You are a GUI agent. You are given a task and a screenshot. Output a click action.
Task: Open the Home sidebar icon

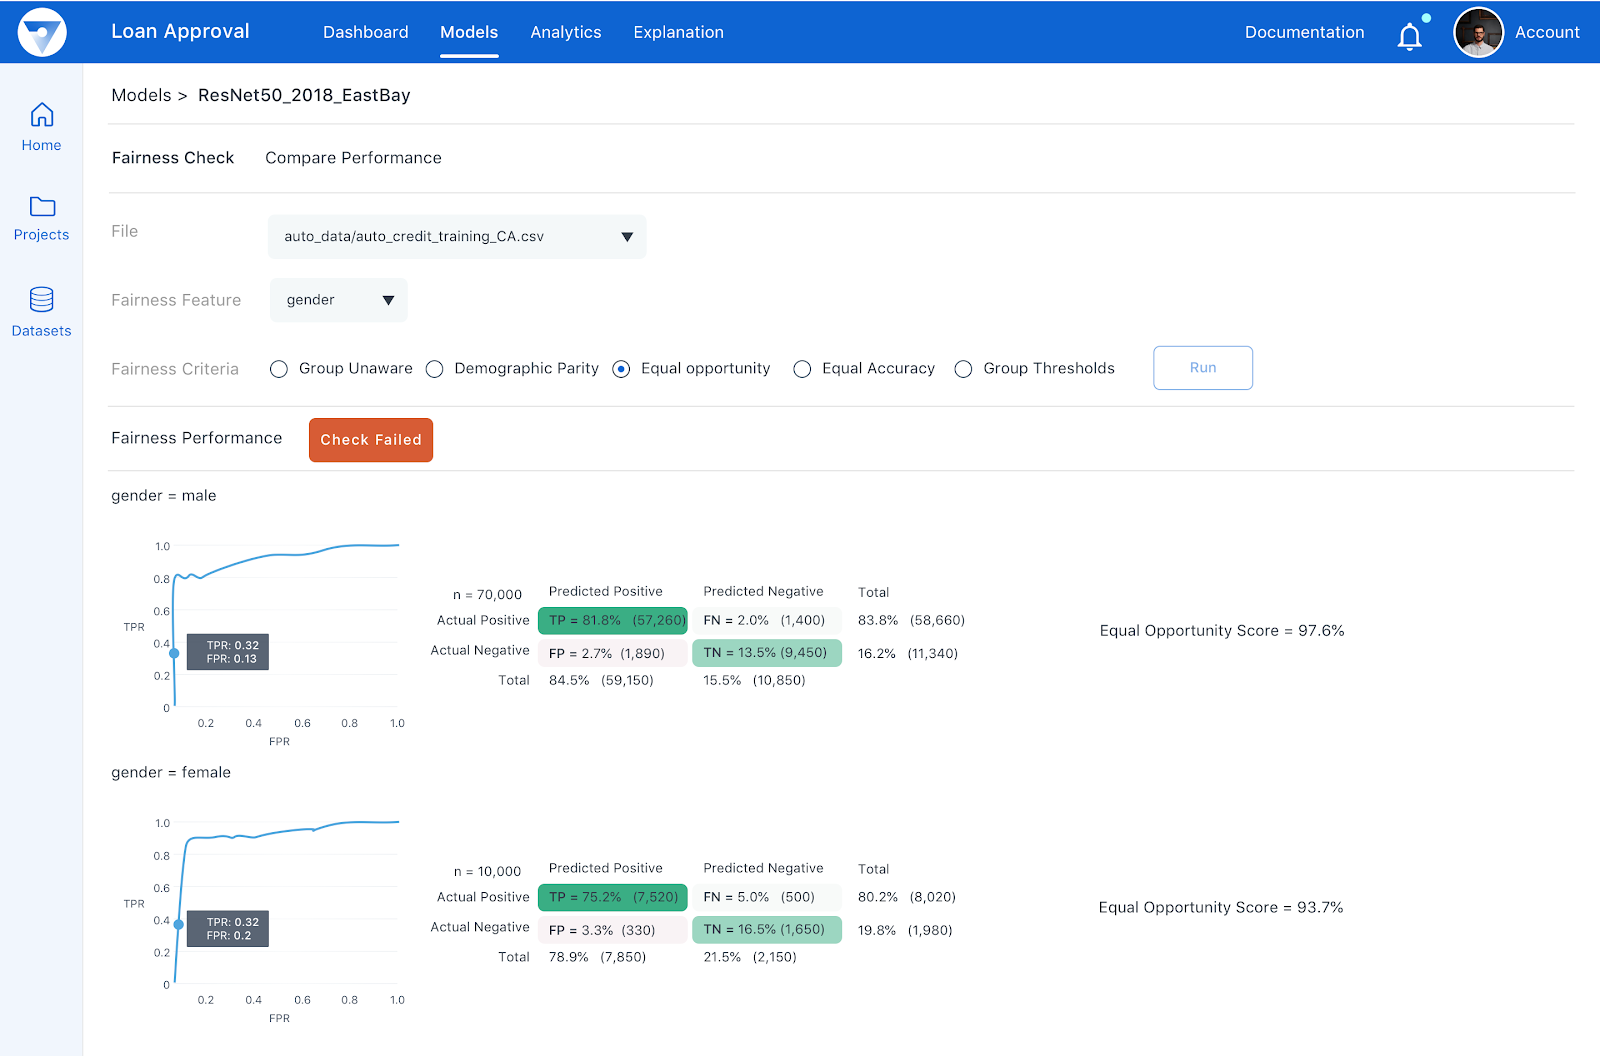point(41,116)
